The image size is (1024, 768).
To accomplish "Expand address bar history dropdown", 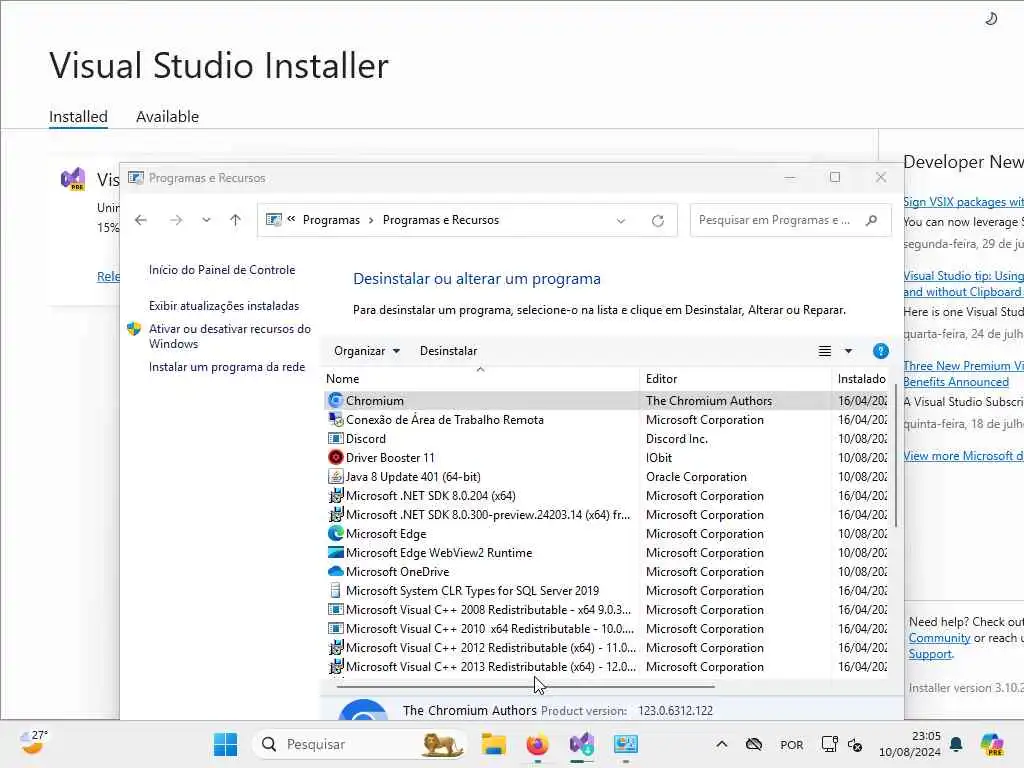I will [x=620, y=221].
